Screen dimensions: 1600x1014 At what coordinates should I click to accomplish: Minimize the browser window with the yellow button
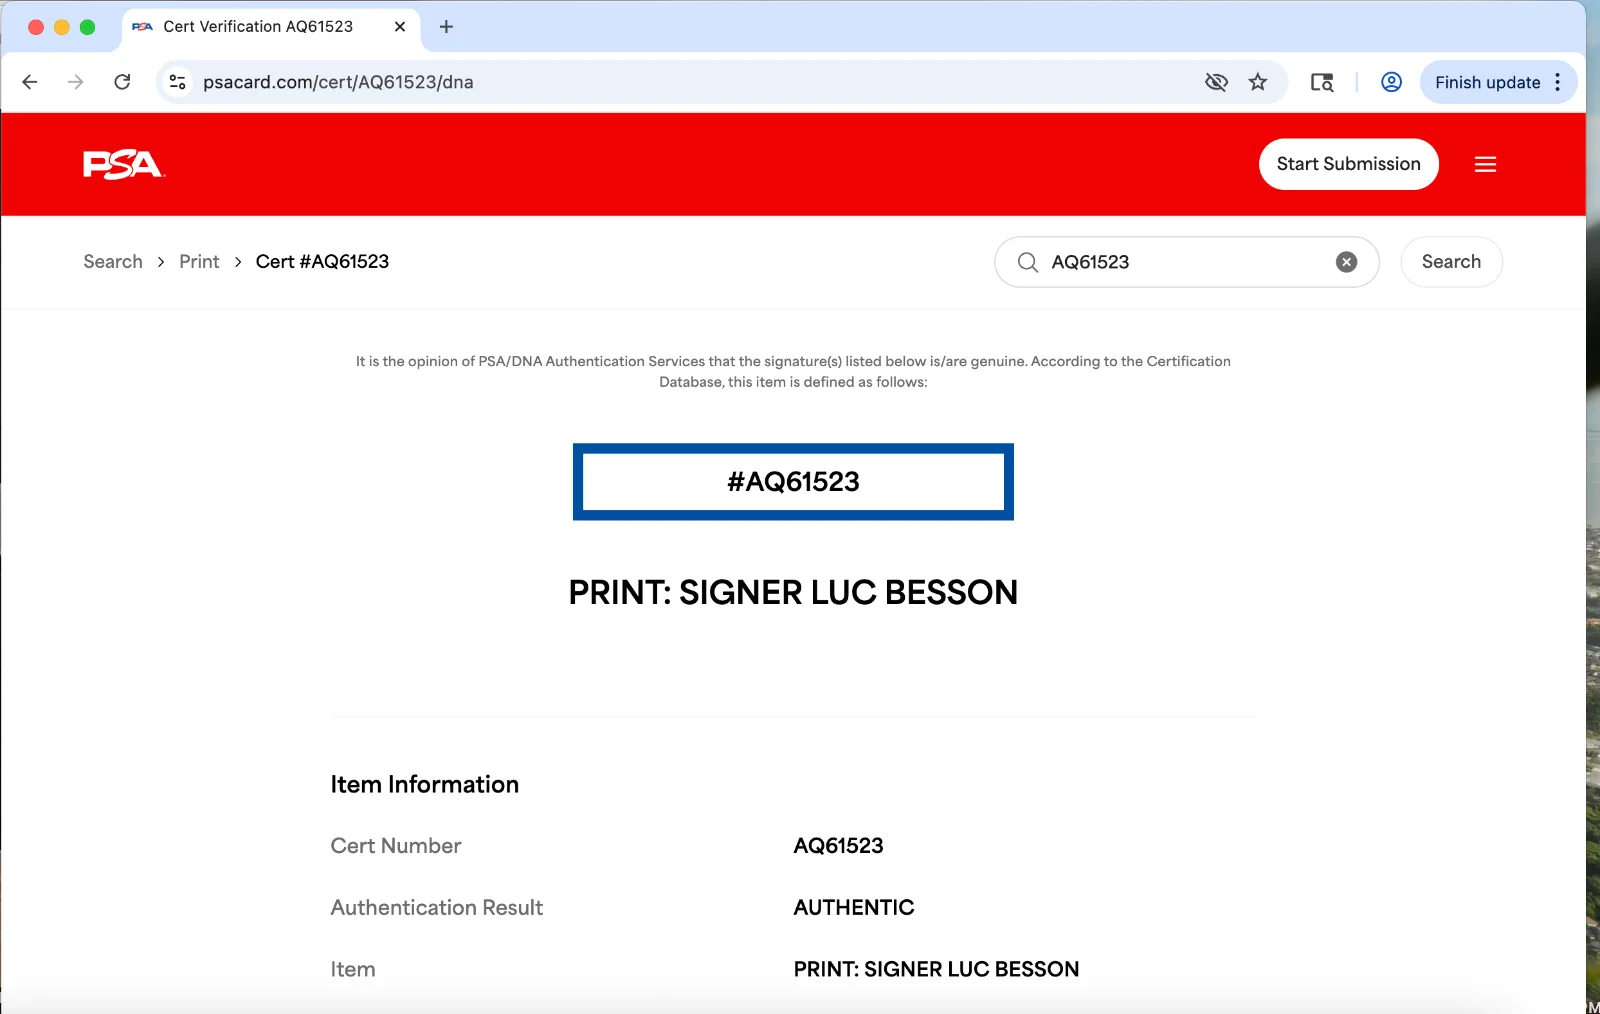[62, 27]
